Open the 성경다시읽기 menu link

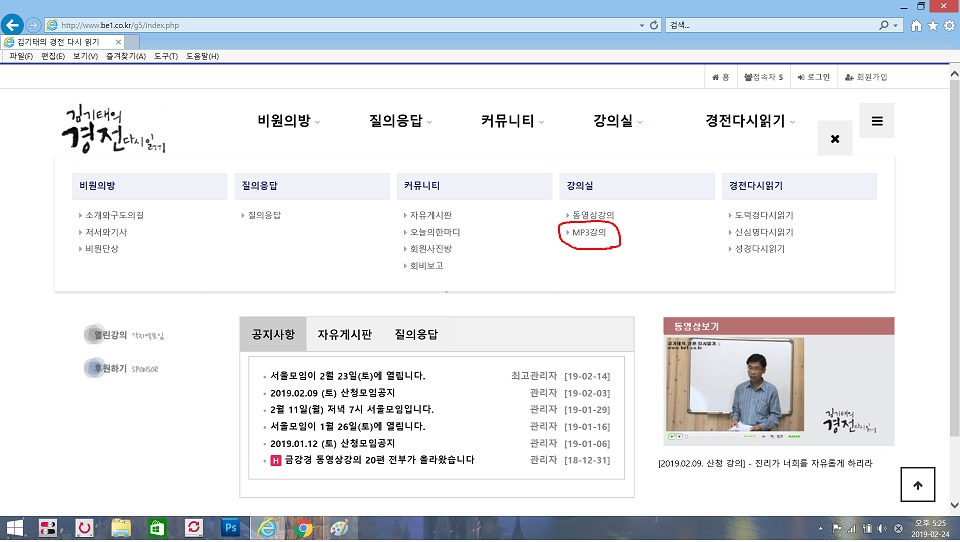click(x=759, y=249)
